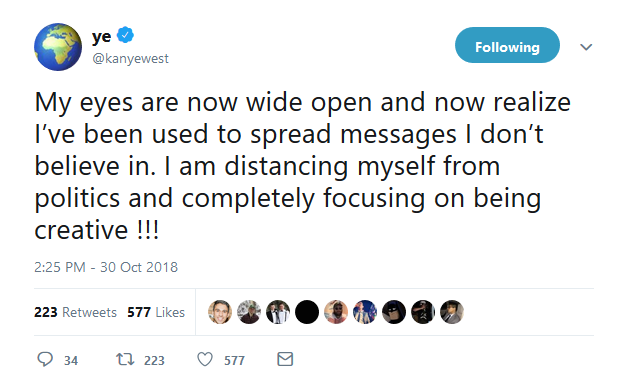Image resolution: width=625 pixels, height=390 pixels.
Task: Click the reply count 34
Action: pos(71,360)
